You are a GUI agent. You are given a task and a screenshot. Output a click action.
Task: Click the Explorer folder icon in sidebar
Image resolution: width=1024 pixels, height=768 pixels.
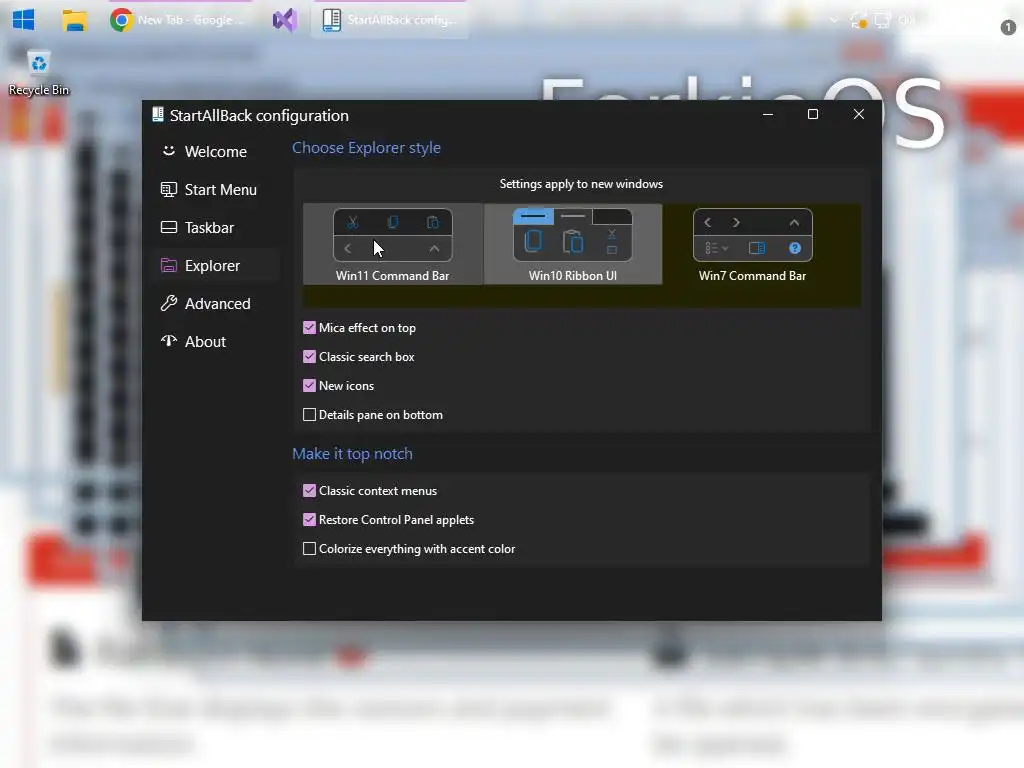tap(168, 265)
